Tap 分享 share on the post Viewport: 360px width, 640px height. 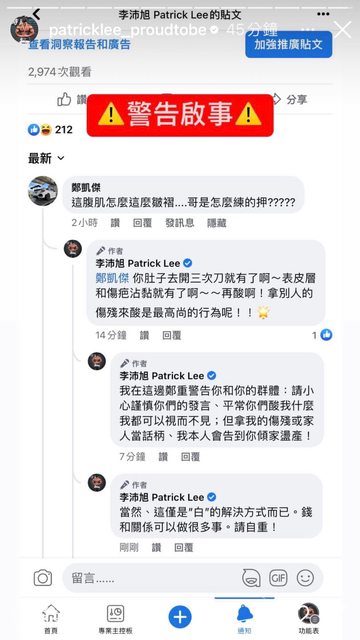point(289,99)
